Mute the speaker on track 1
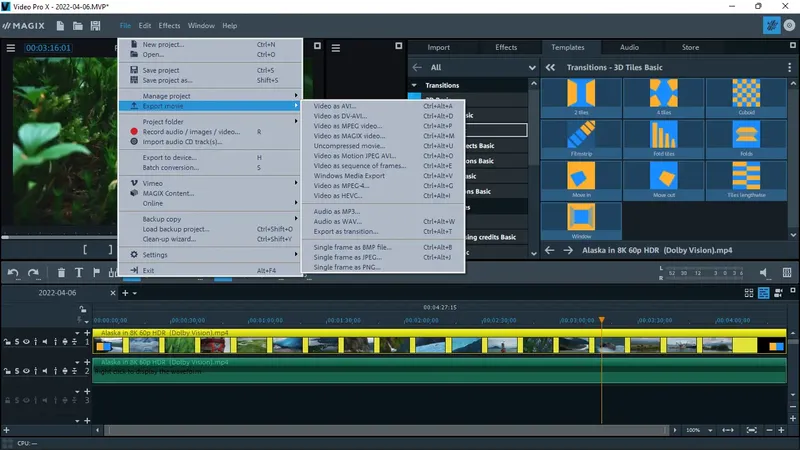Screen dimensions: 800x450 click(x=45, y=342)
